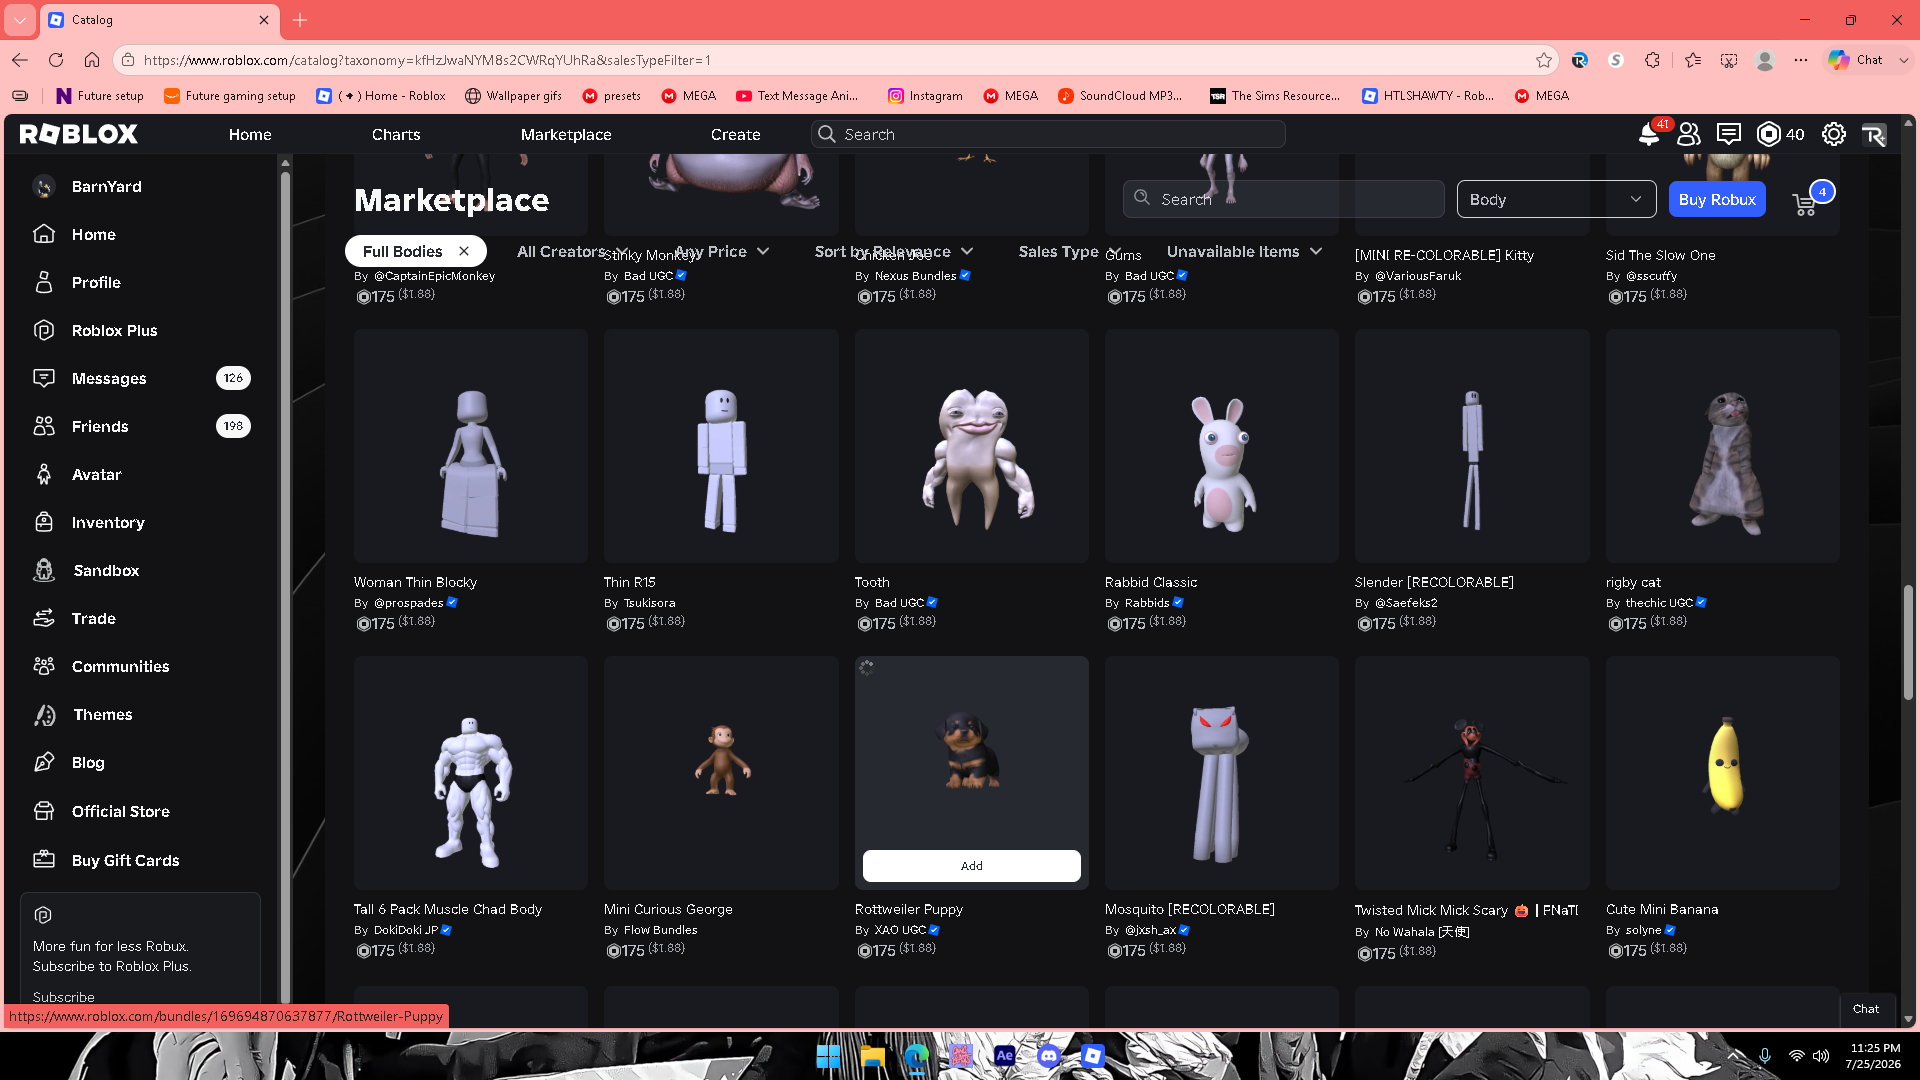Expand the Any Price filter
Screen dimensions: 1920x1080
[721, 251]
